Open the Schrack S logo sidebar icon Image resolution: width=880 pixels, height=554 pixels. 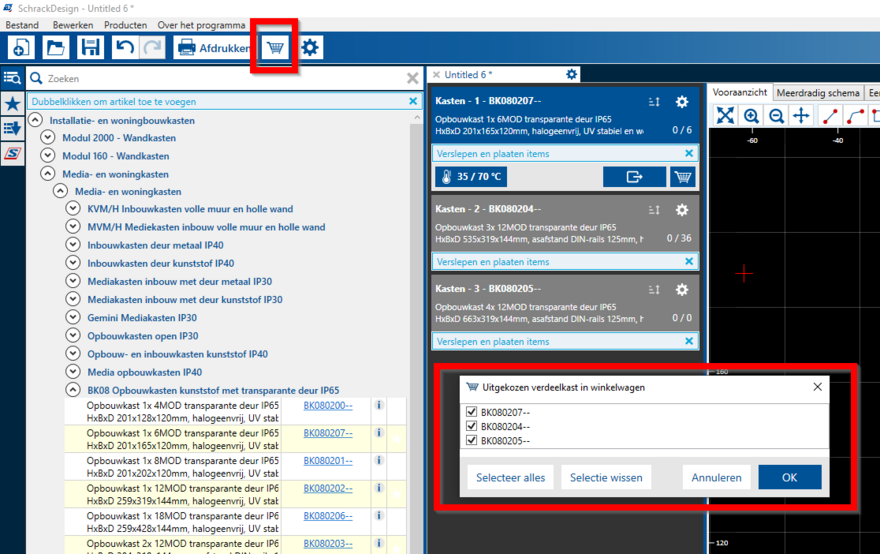pyautogui.click(x=12, y=153)
